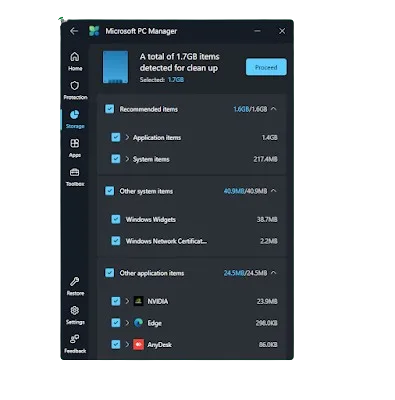The height and width of the screenshot is (400, 395).
Task: Click the Other system items heading
Action: (x=146, y=191)
